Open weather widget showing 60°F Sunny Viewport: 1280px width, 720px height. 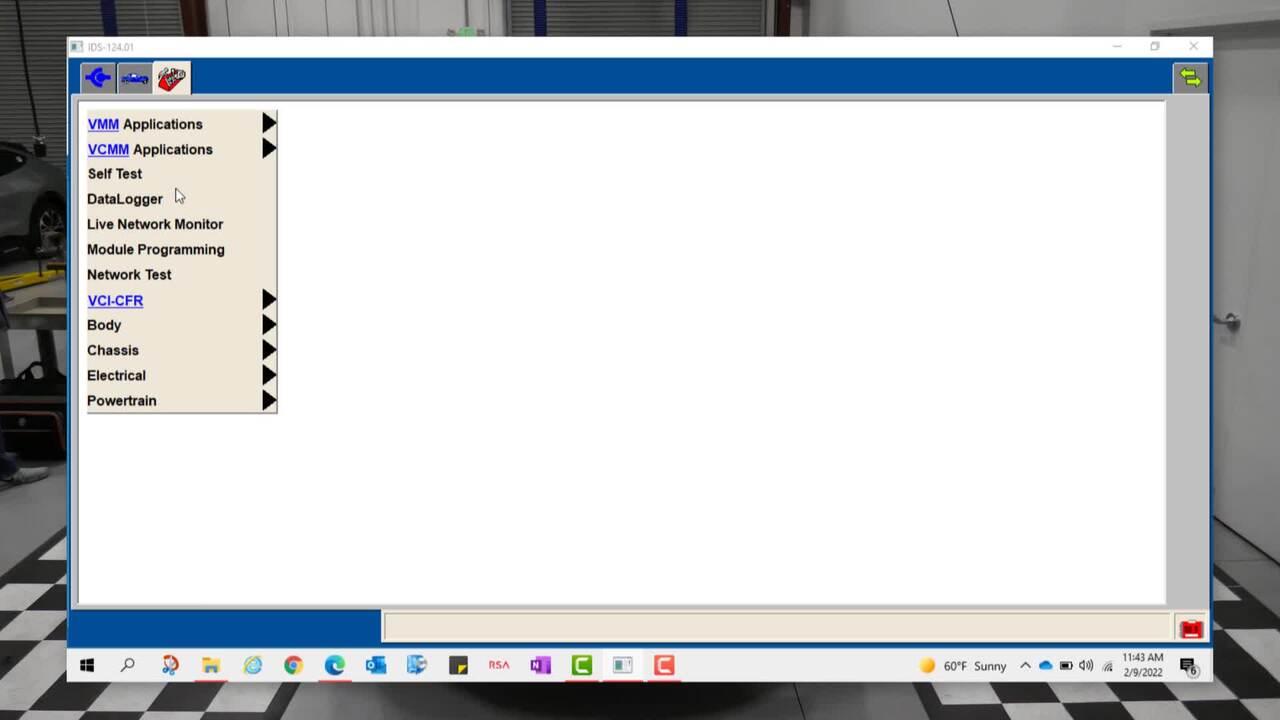pos(962,666)
